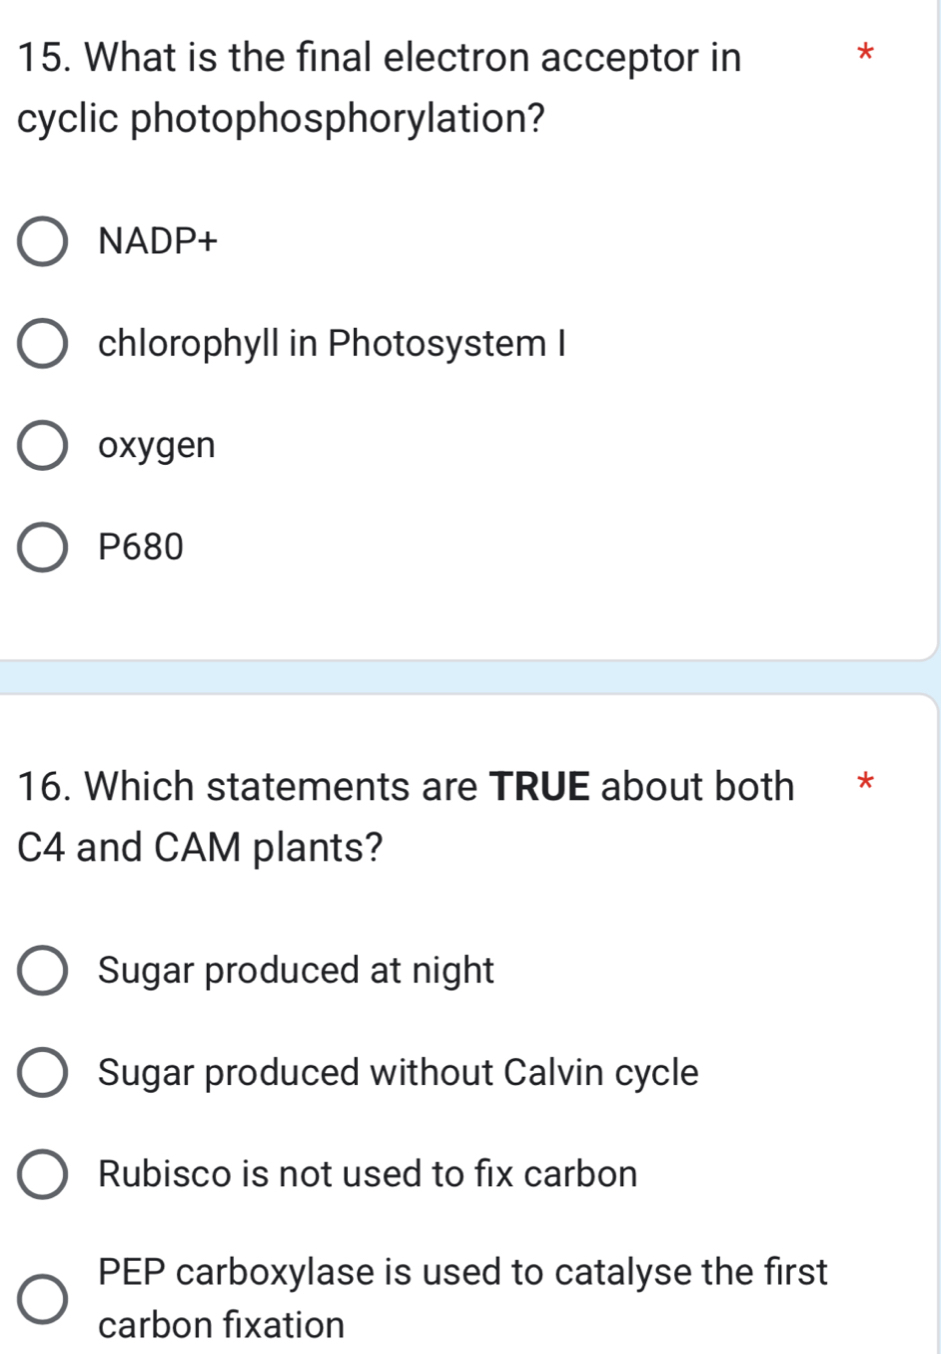Click the question 16 title text
Screen dimensions: 941x1354
pos(405,817)
